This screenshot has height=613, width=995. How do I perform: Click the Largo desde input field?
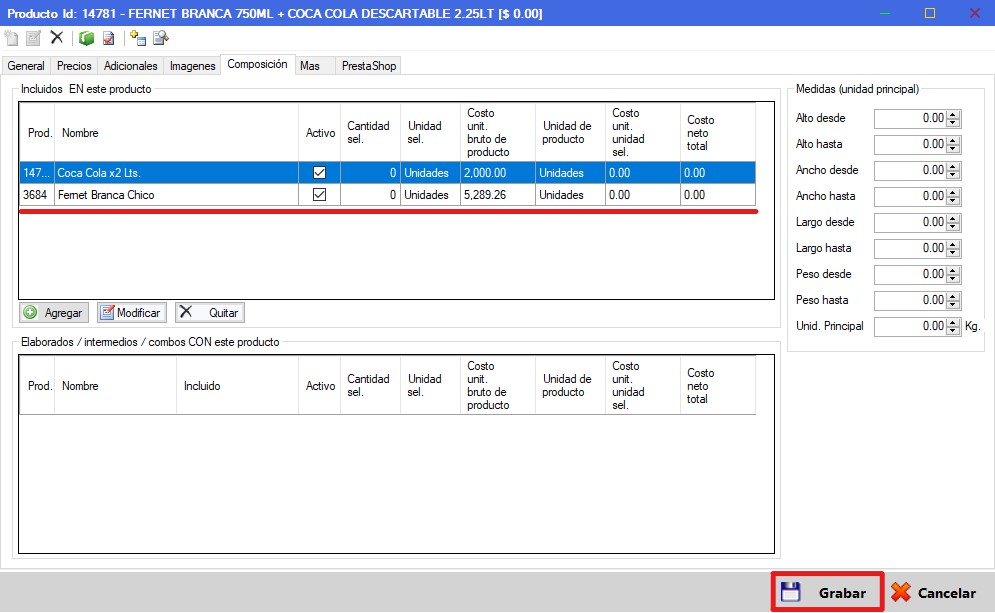[x=911, y=223]
